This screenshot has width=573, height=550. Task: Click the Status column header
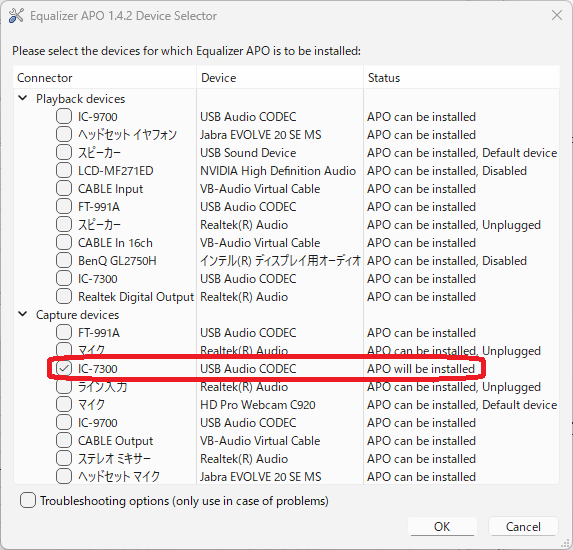click(x=462, y=77)
